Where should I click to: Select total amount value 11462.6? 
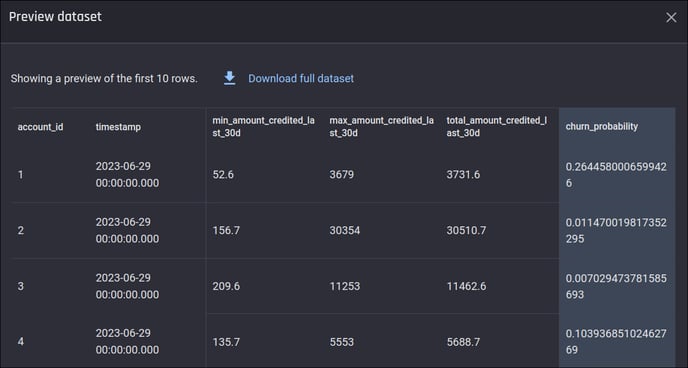(466, 286)
